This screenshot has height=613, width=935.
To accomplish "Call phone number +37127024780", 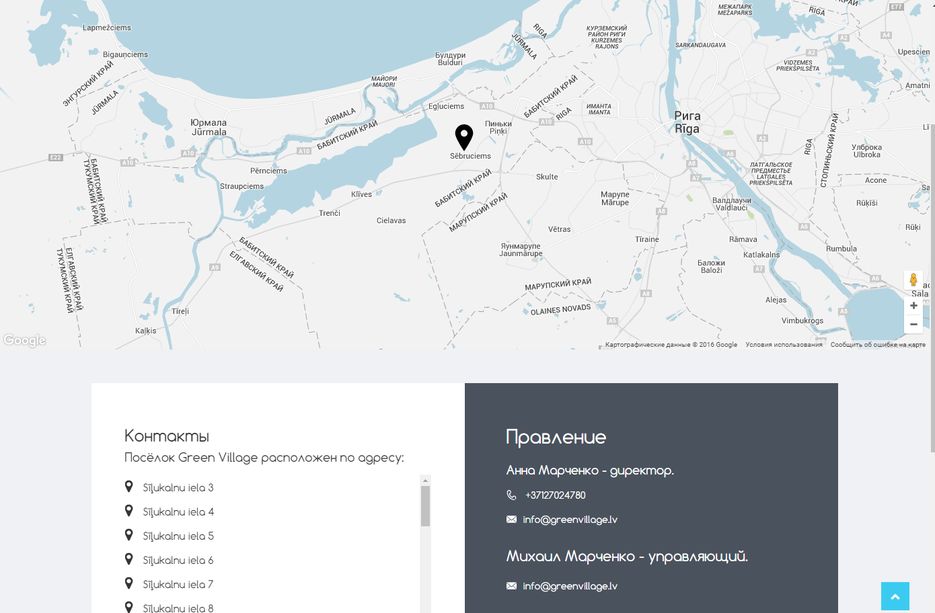I will (555, 495).
